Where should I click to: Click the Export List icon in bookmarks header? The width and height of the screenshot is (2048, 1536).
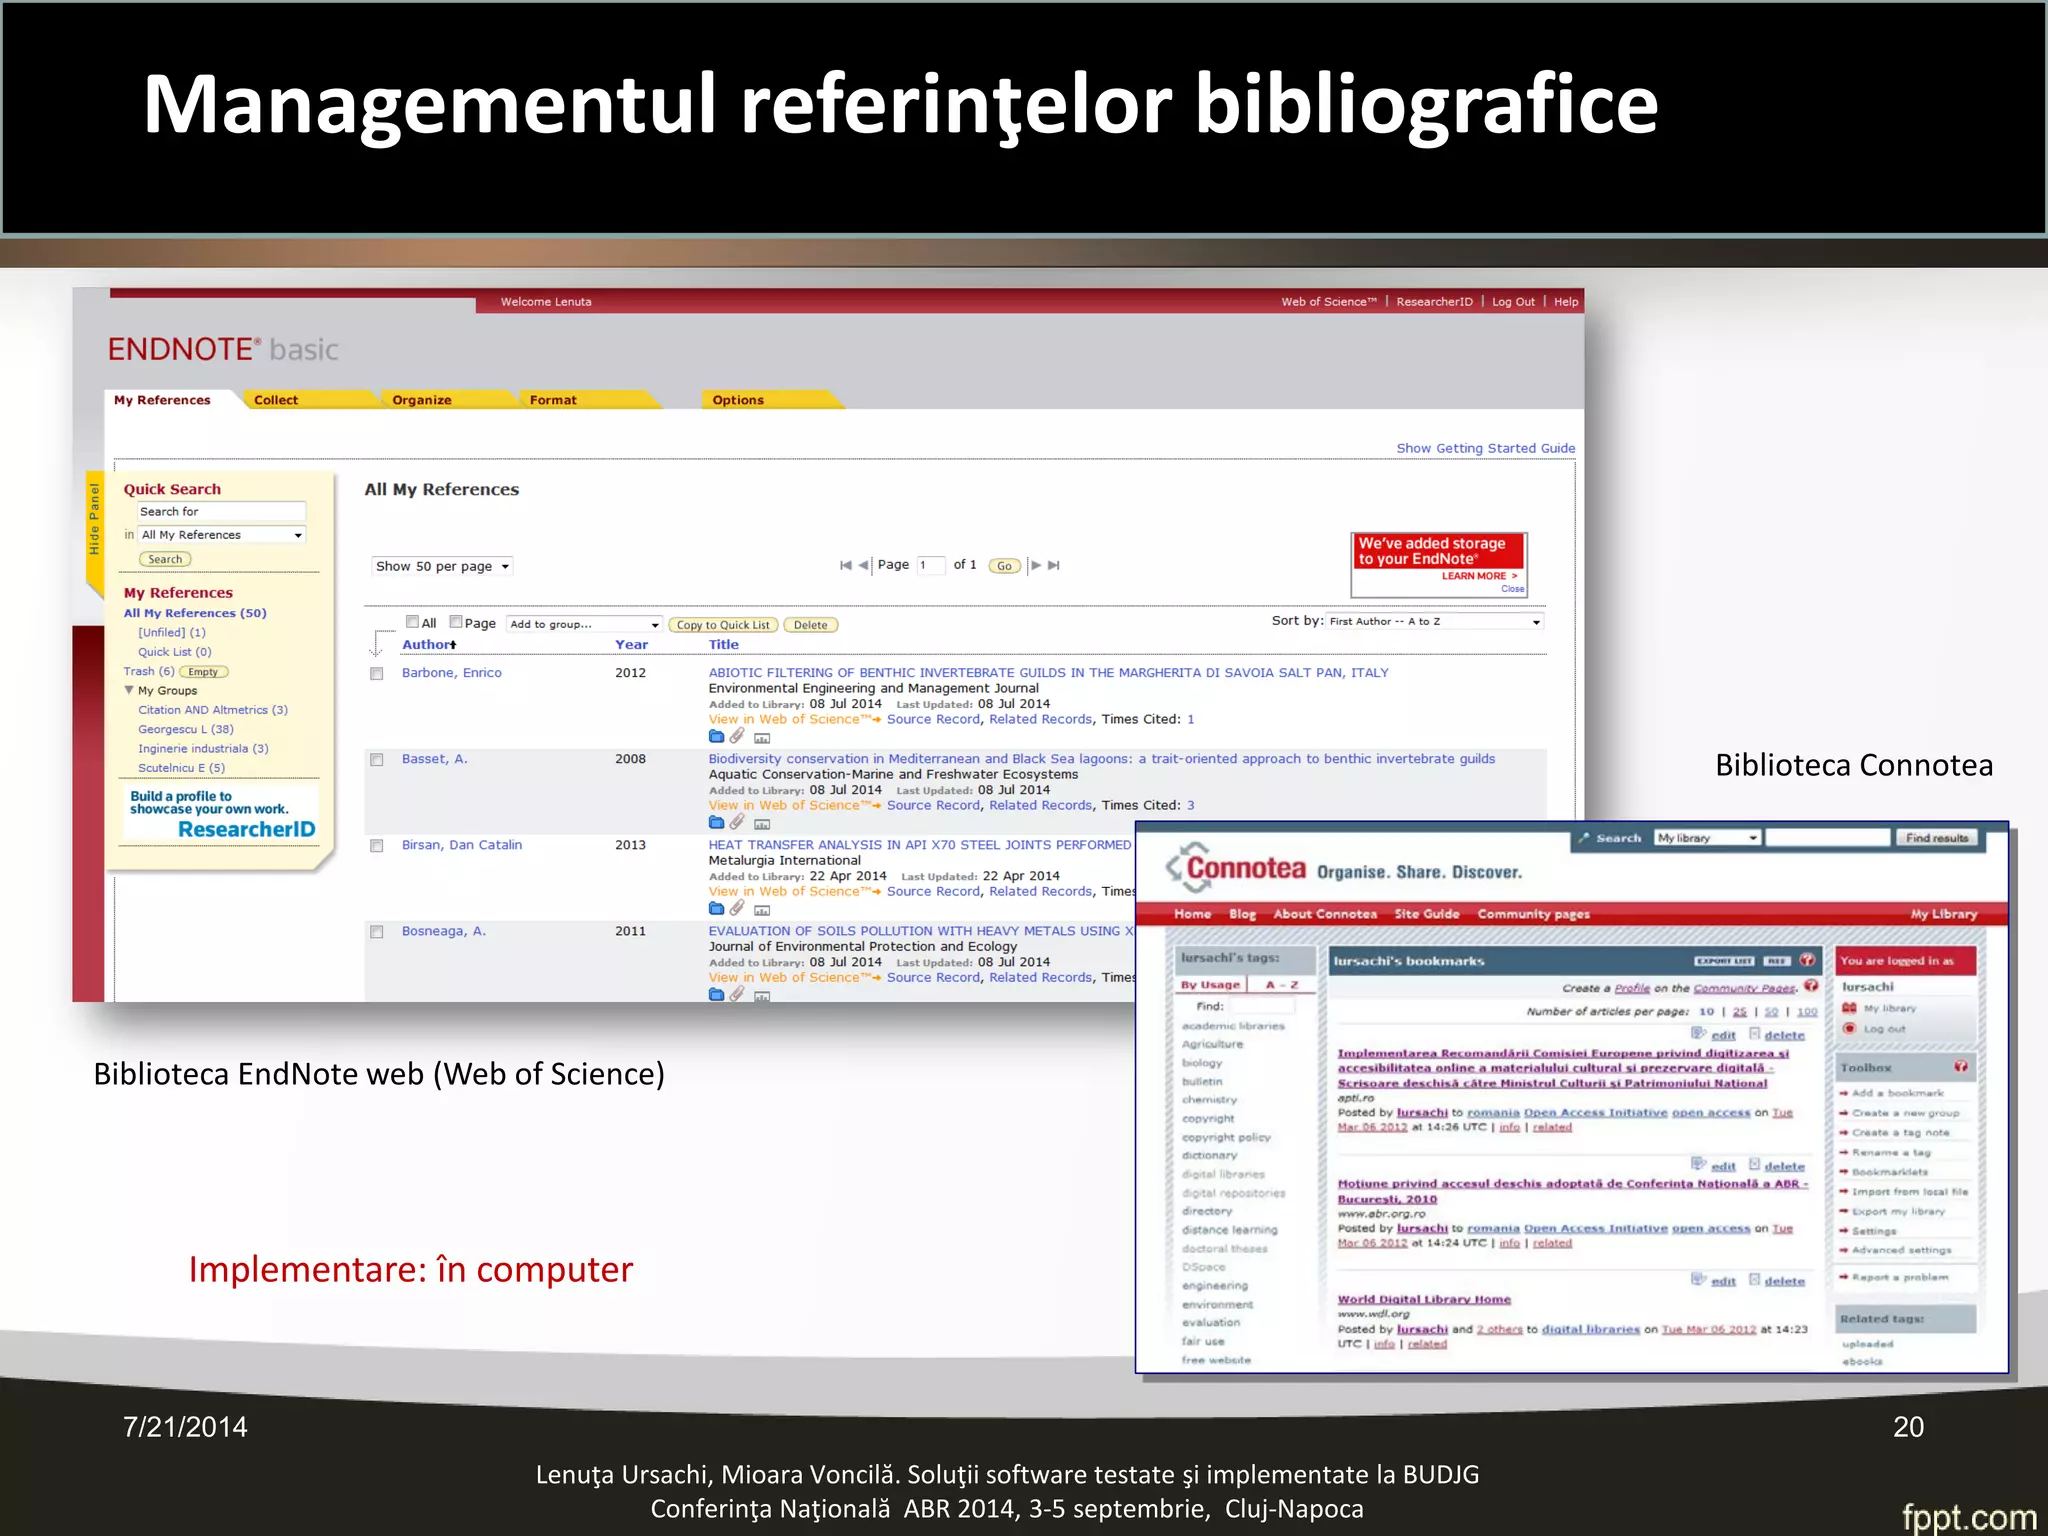1724,961
